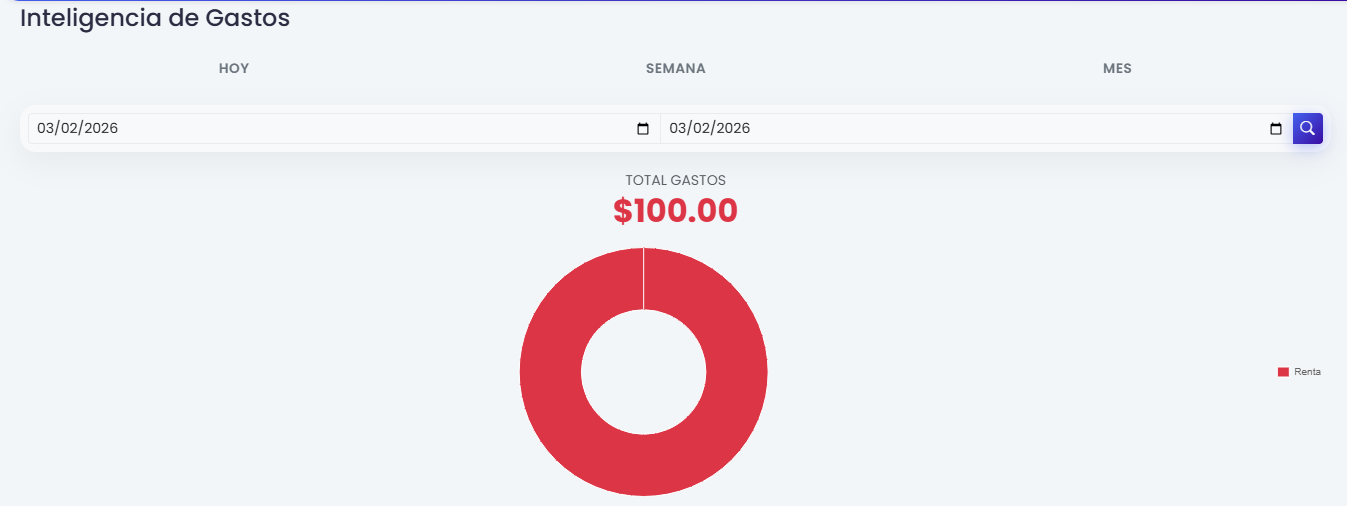Select the MES period tab
This screenshot has width=1347, height=506.
click(1117, 69)
